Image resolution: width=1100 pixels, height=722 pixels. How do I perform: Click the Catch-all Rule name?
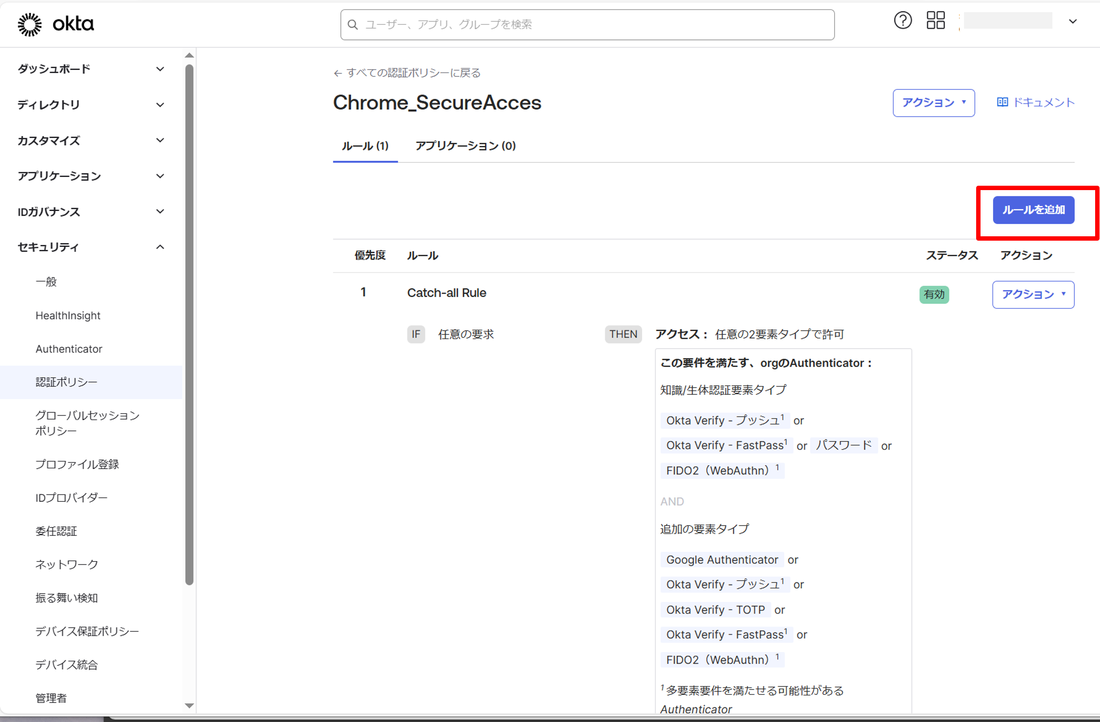click(x=446, y=293)
